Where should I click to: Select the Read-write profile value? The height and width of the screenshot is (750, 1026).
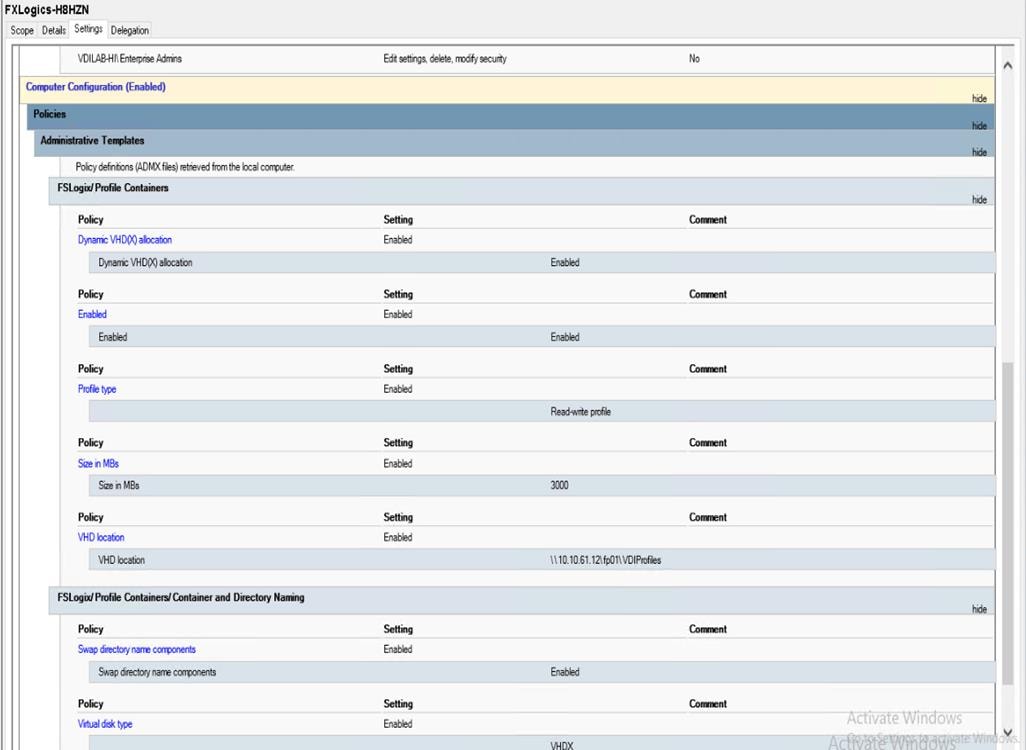(x=580, y=412)
